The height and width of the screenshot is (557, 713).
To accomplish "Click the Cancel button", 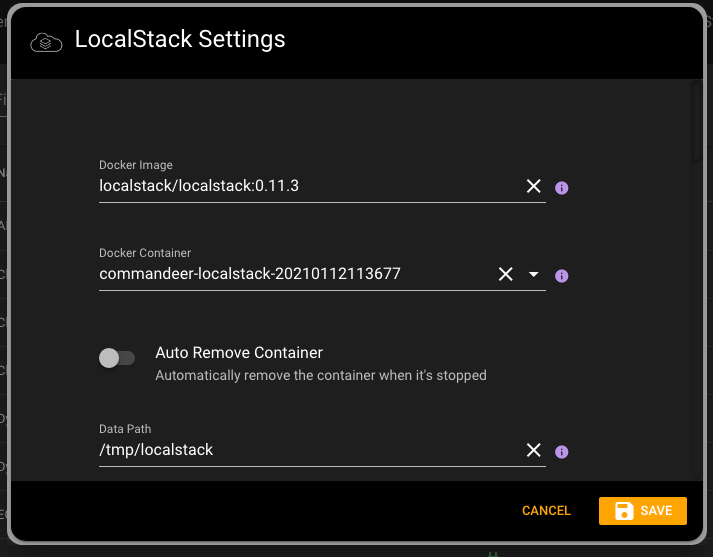I will pyautogui.click(x=546, y=511).
